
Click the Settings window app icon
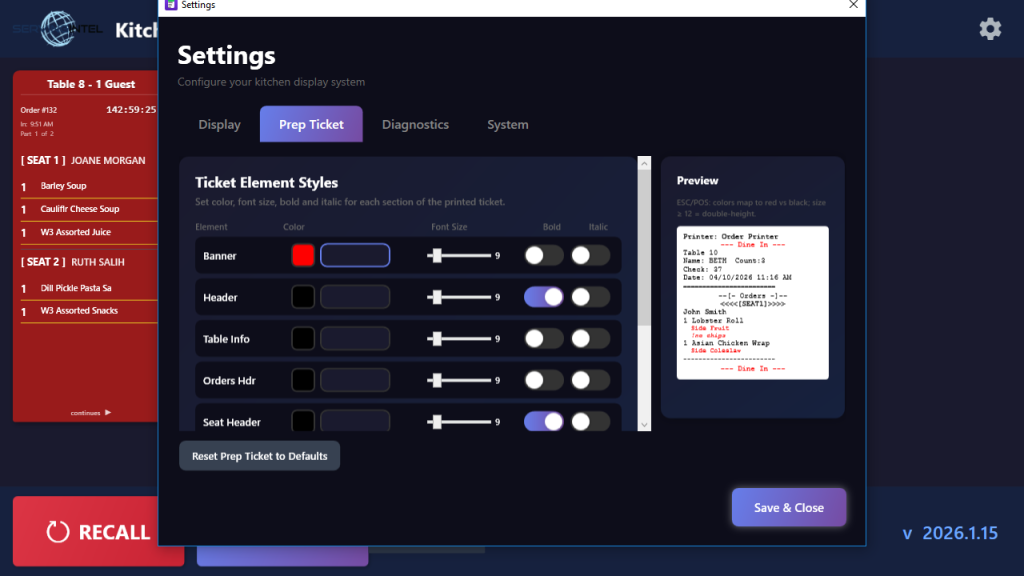click(170, 5)
